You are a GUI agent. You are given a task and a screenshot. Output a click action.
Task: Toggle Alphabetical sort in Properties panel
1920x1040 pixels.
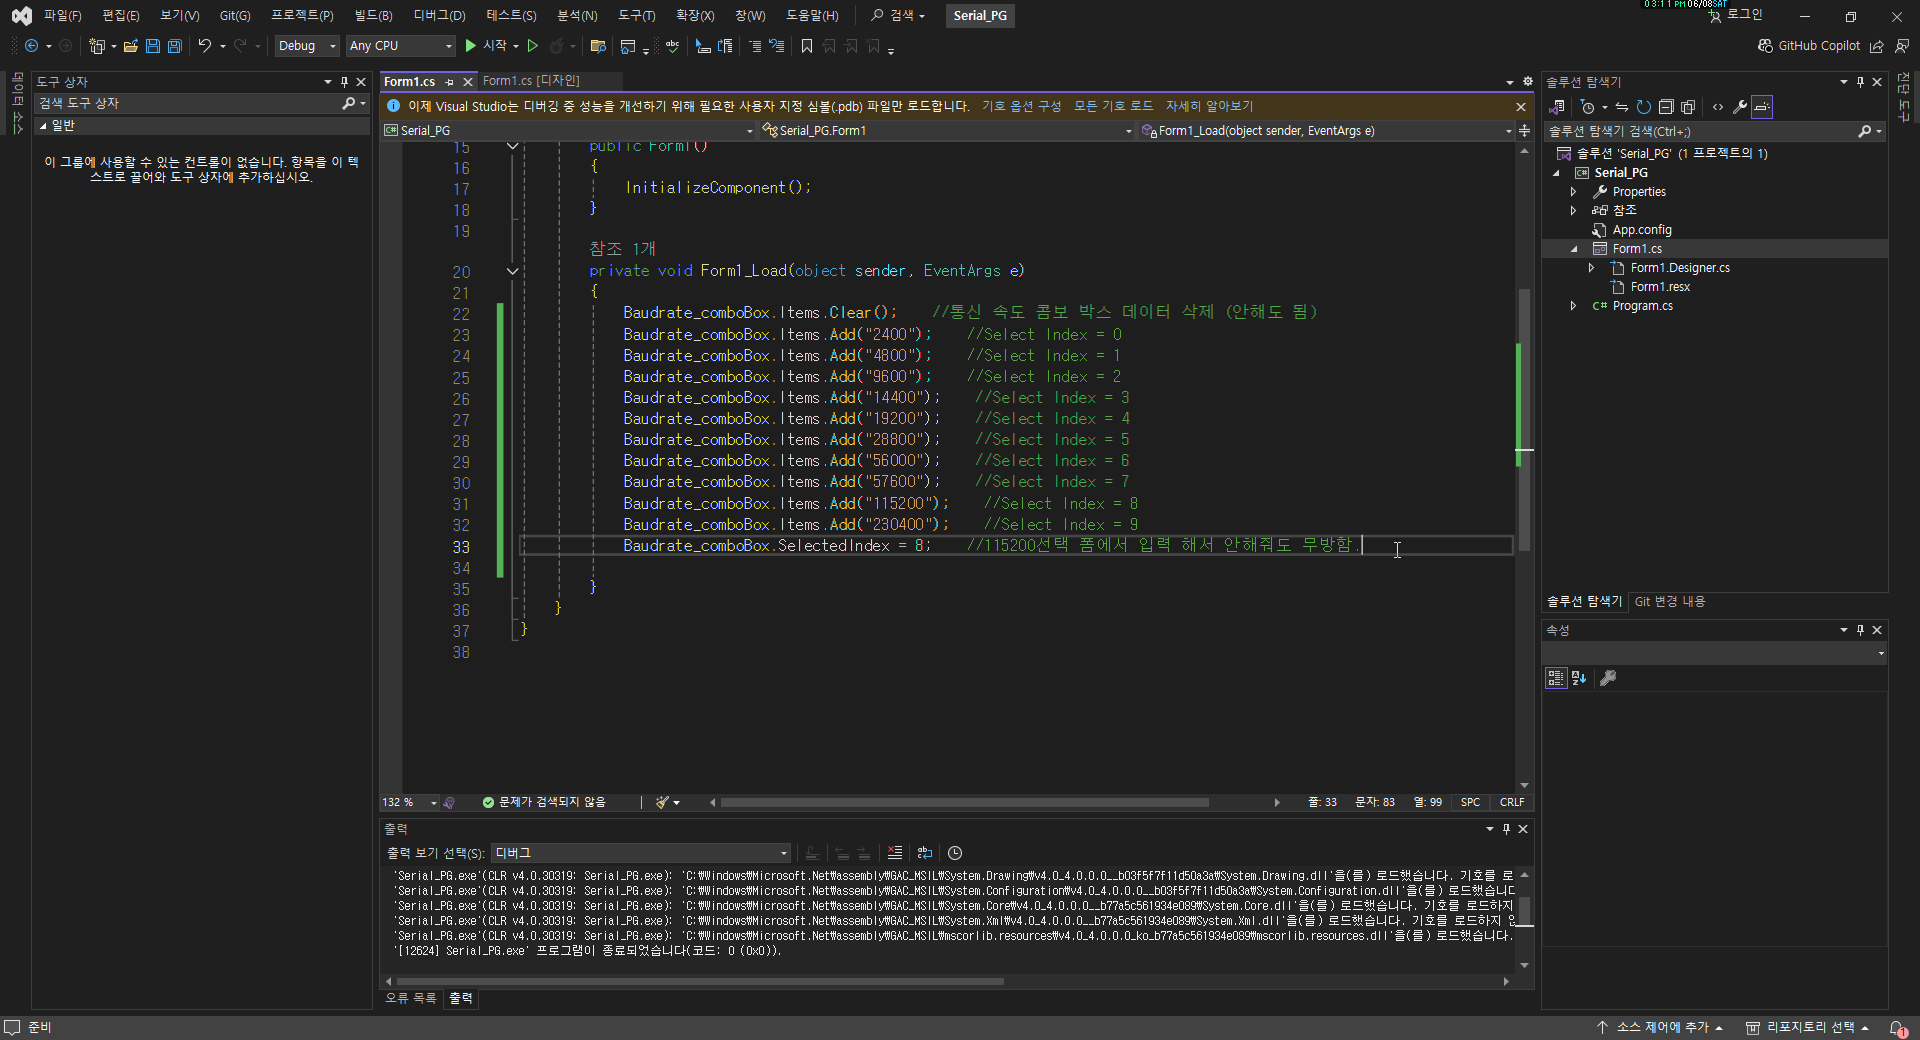1579,678
